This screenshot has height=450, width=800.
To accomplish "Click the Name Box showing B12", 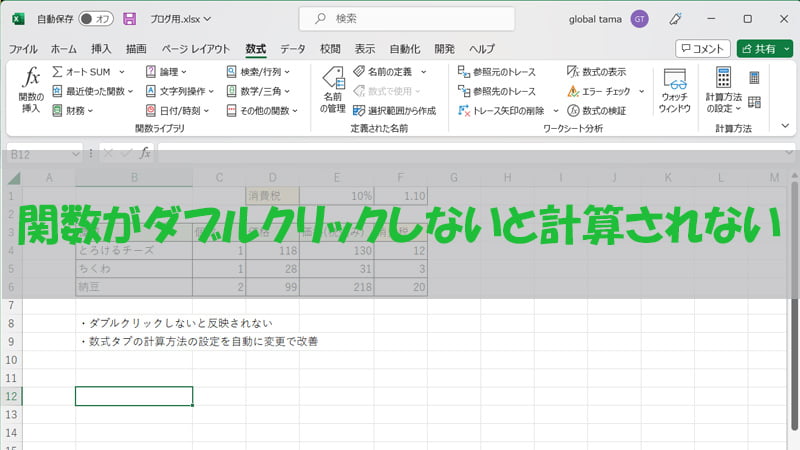I will click(40, 153).
